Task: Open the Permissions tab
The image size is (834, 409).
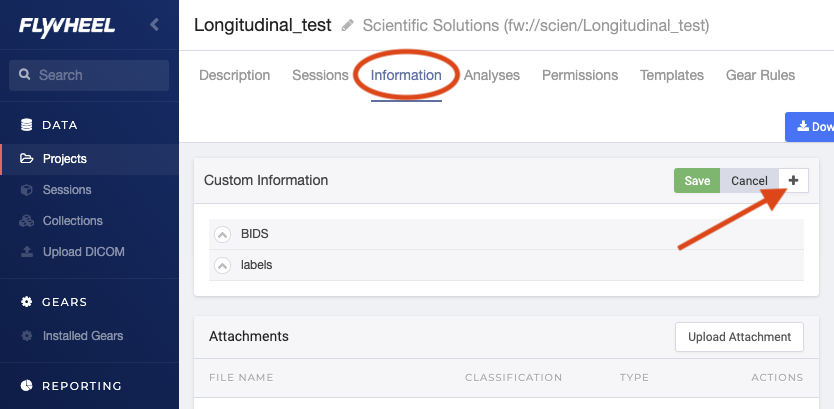Action: [x=580, y=76]
